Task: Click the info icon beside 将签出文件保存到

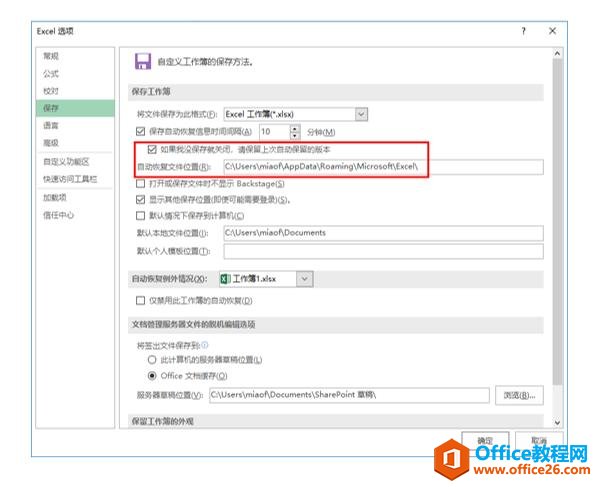Action: point(205,345)
